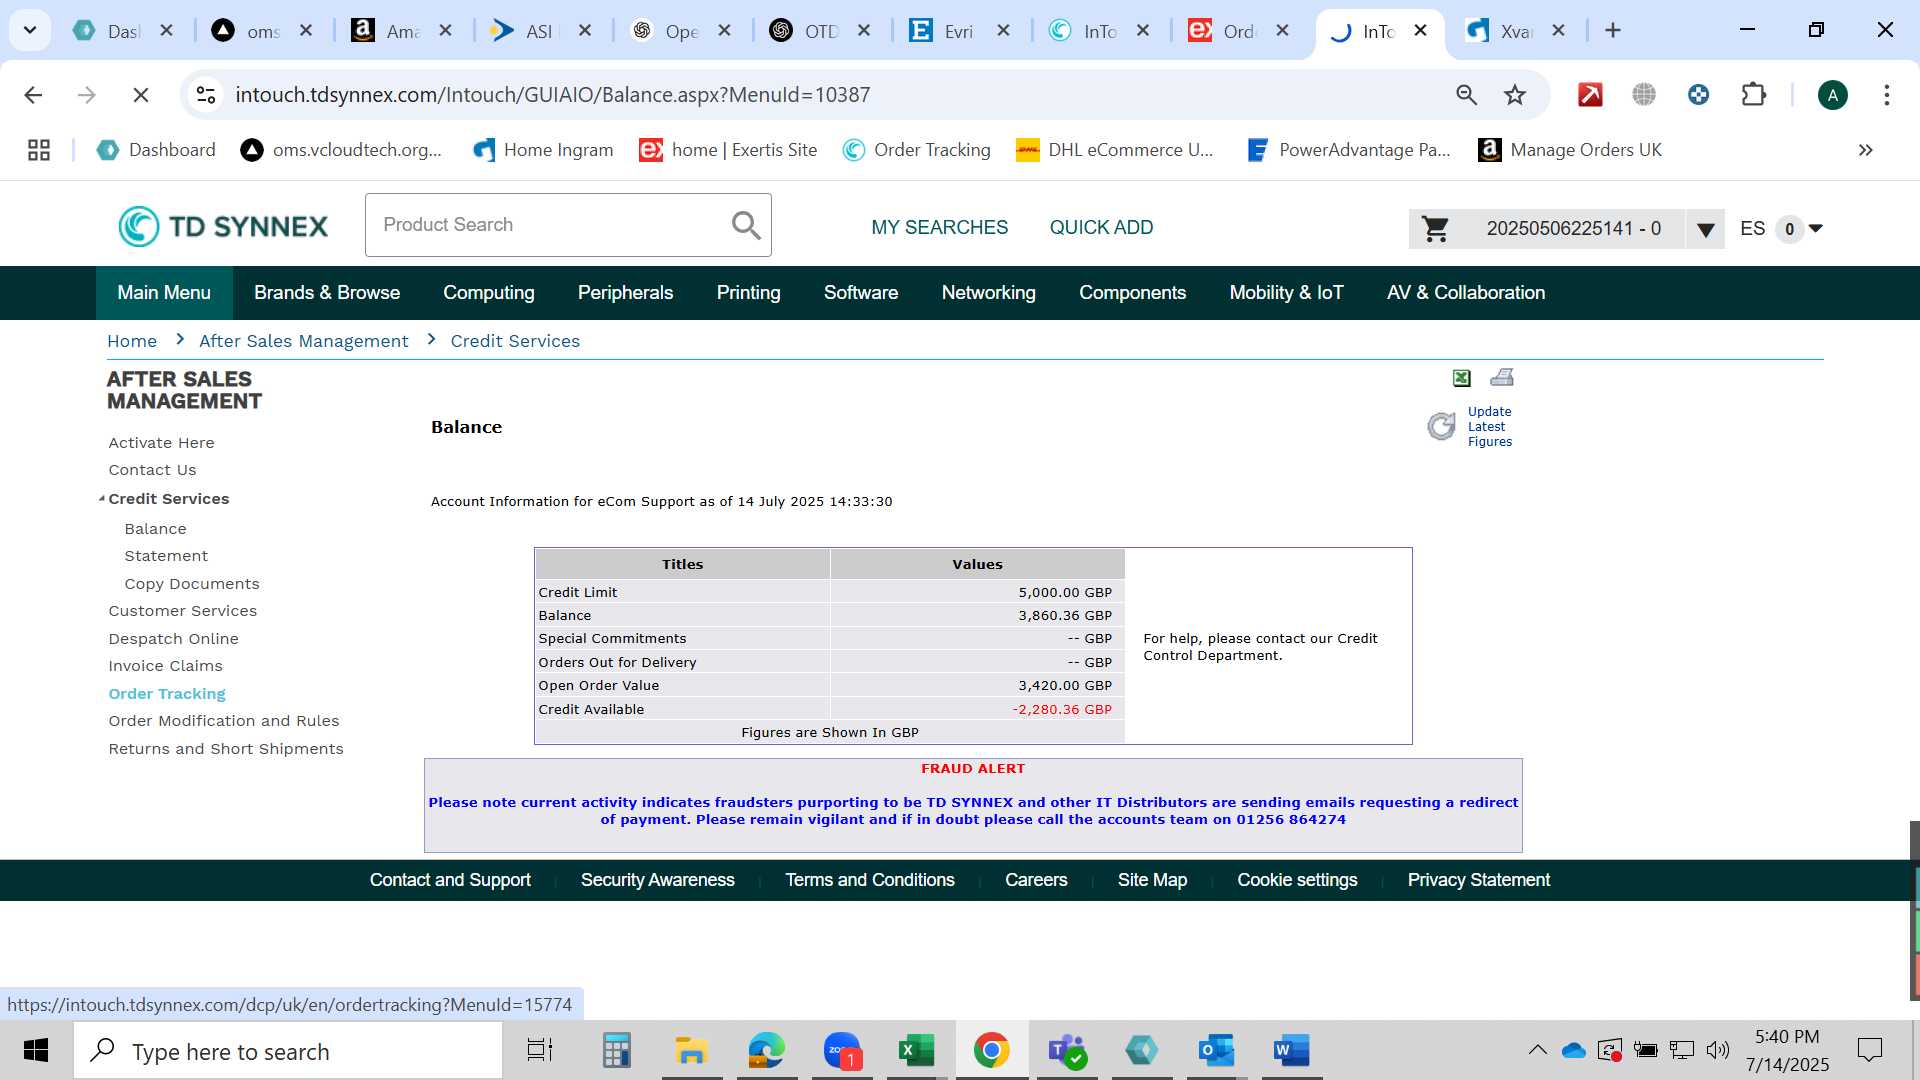Click Cookie settings footer link
Image resolution: width=1920 pixels, height=1080 pixels.
tap(1297, 880)
